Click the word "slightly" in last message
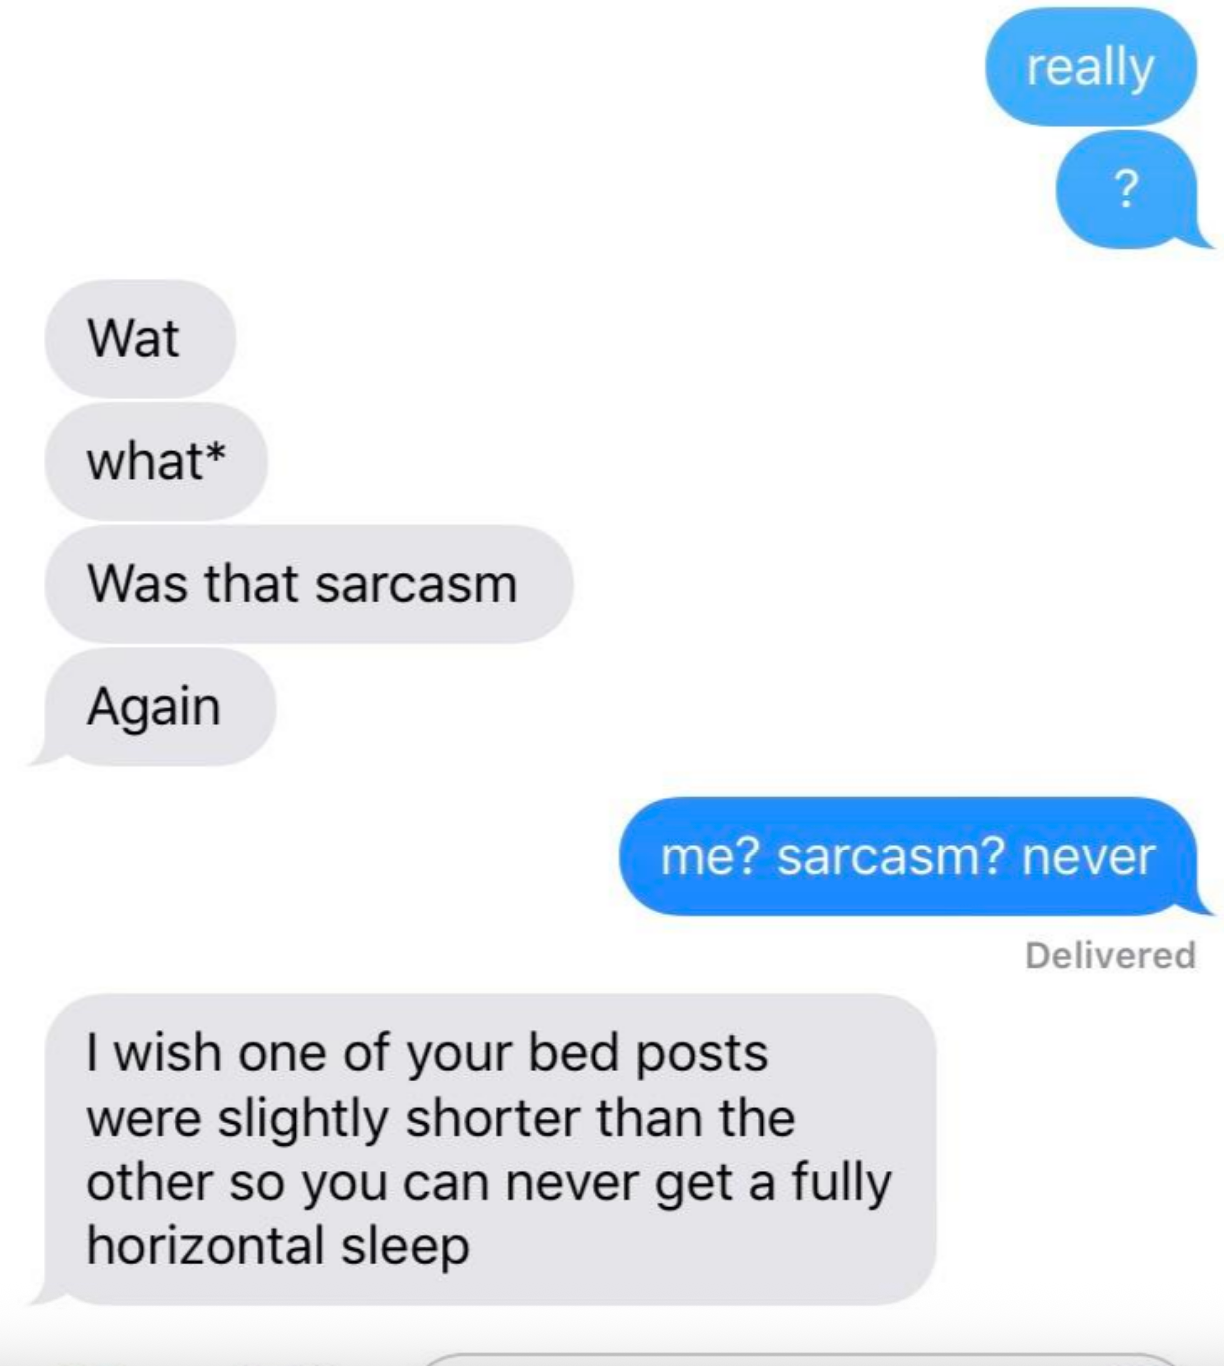1224x1366 pixels. [x=303, y=1119]
